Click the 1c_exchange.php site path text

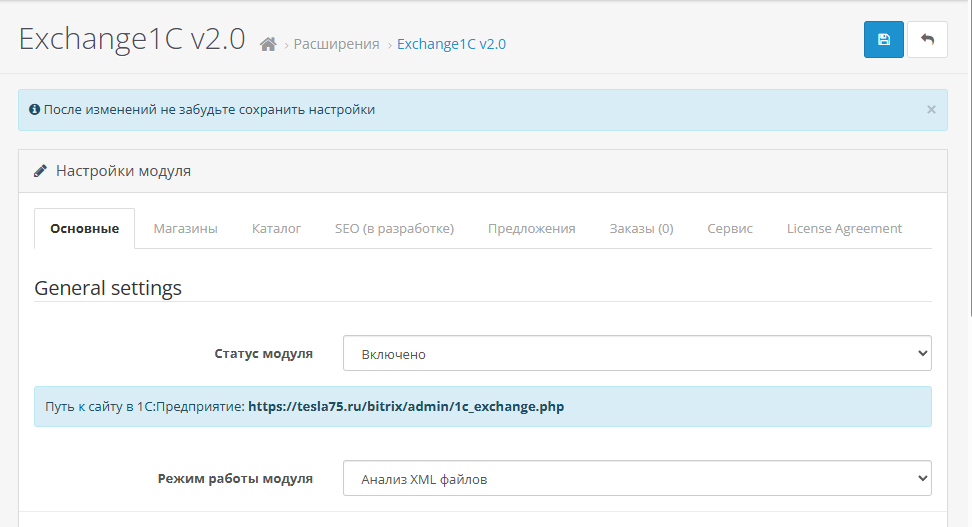click(x=405, y=407)
